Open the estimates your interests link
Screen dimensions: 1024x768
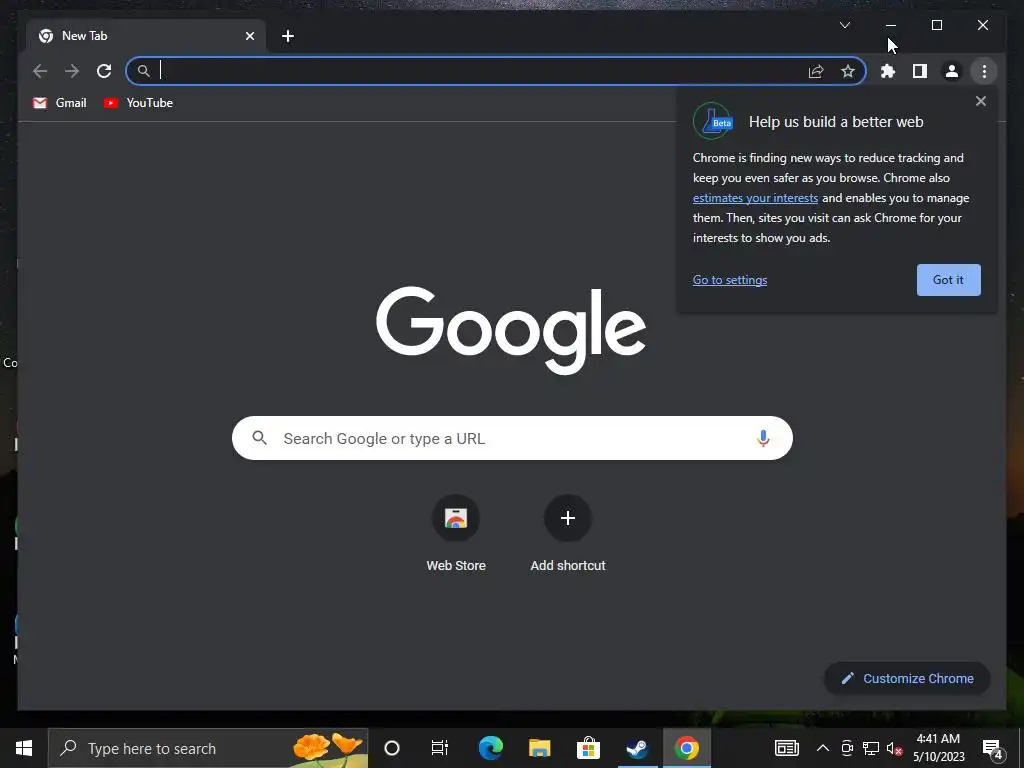coord(755,198)
